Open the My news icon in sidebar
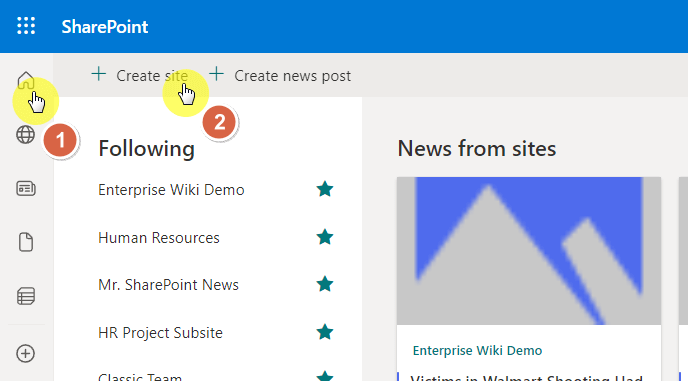Image resolution: width=688 pixels, height=381 pixels. 26,189
